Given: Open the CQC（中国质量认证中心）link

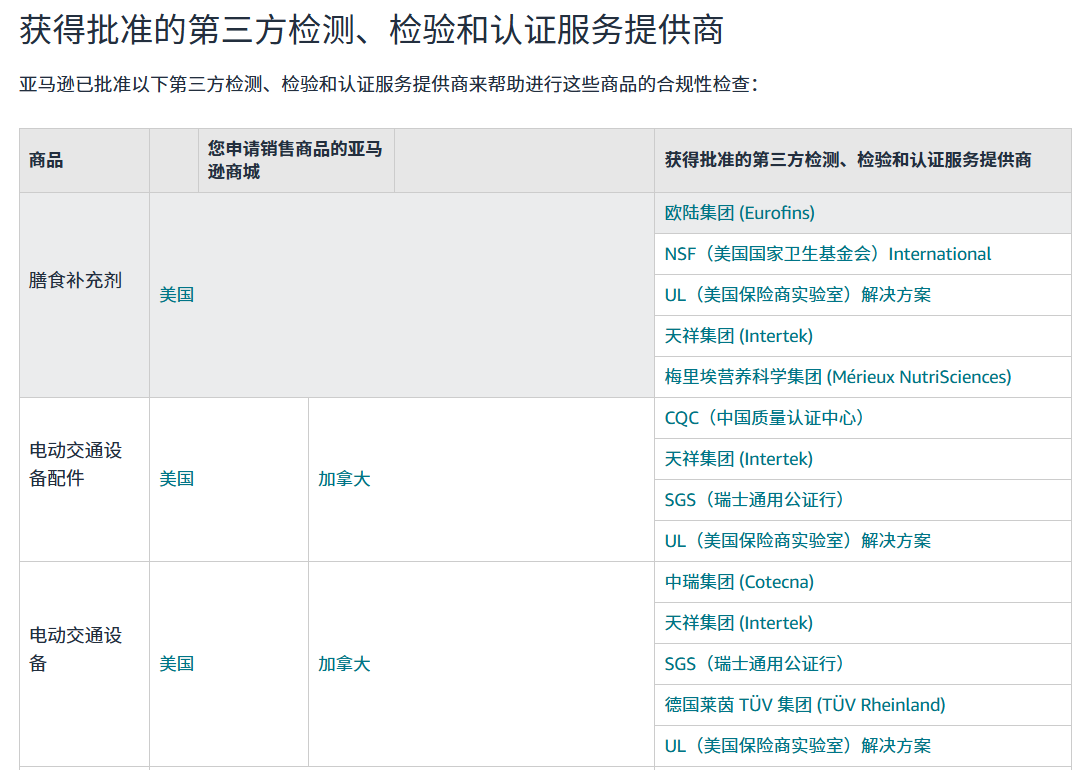Looking at the screenshot, I should tap(766, 418).
